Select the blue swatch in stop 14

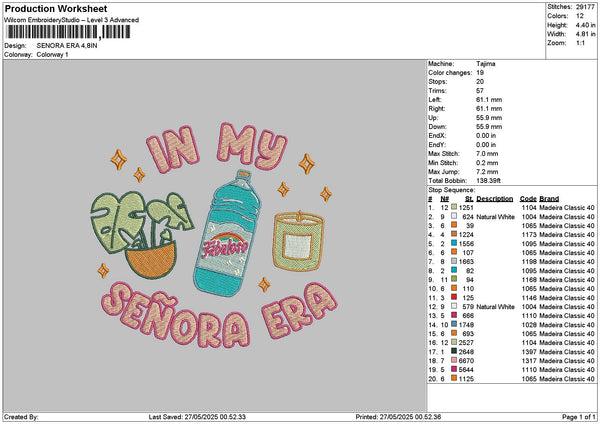(454, 325)
